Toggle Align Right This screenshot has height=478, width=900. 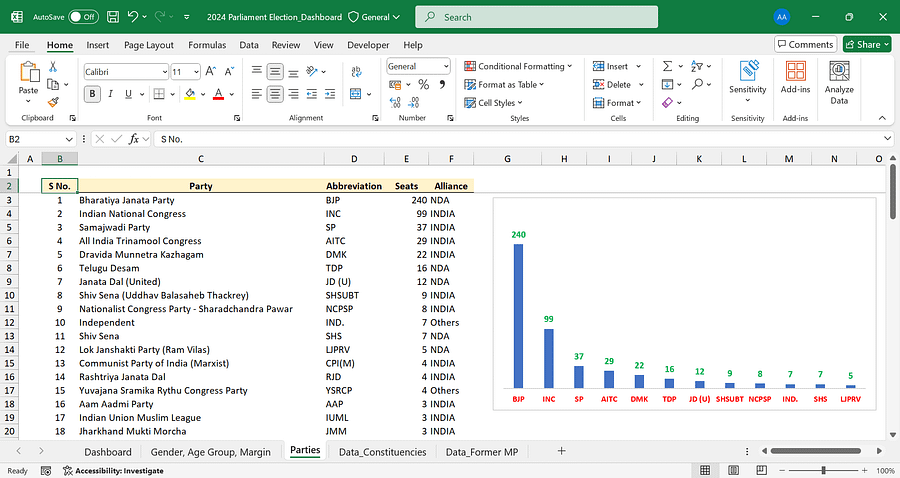293,94
